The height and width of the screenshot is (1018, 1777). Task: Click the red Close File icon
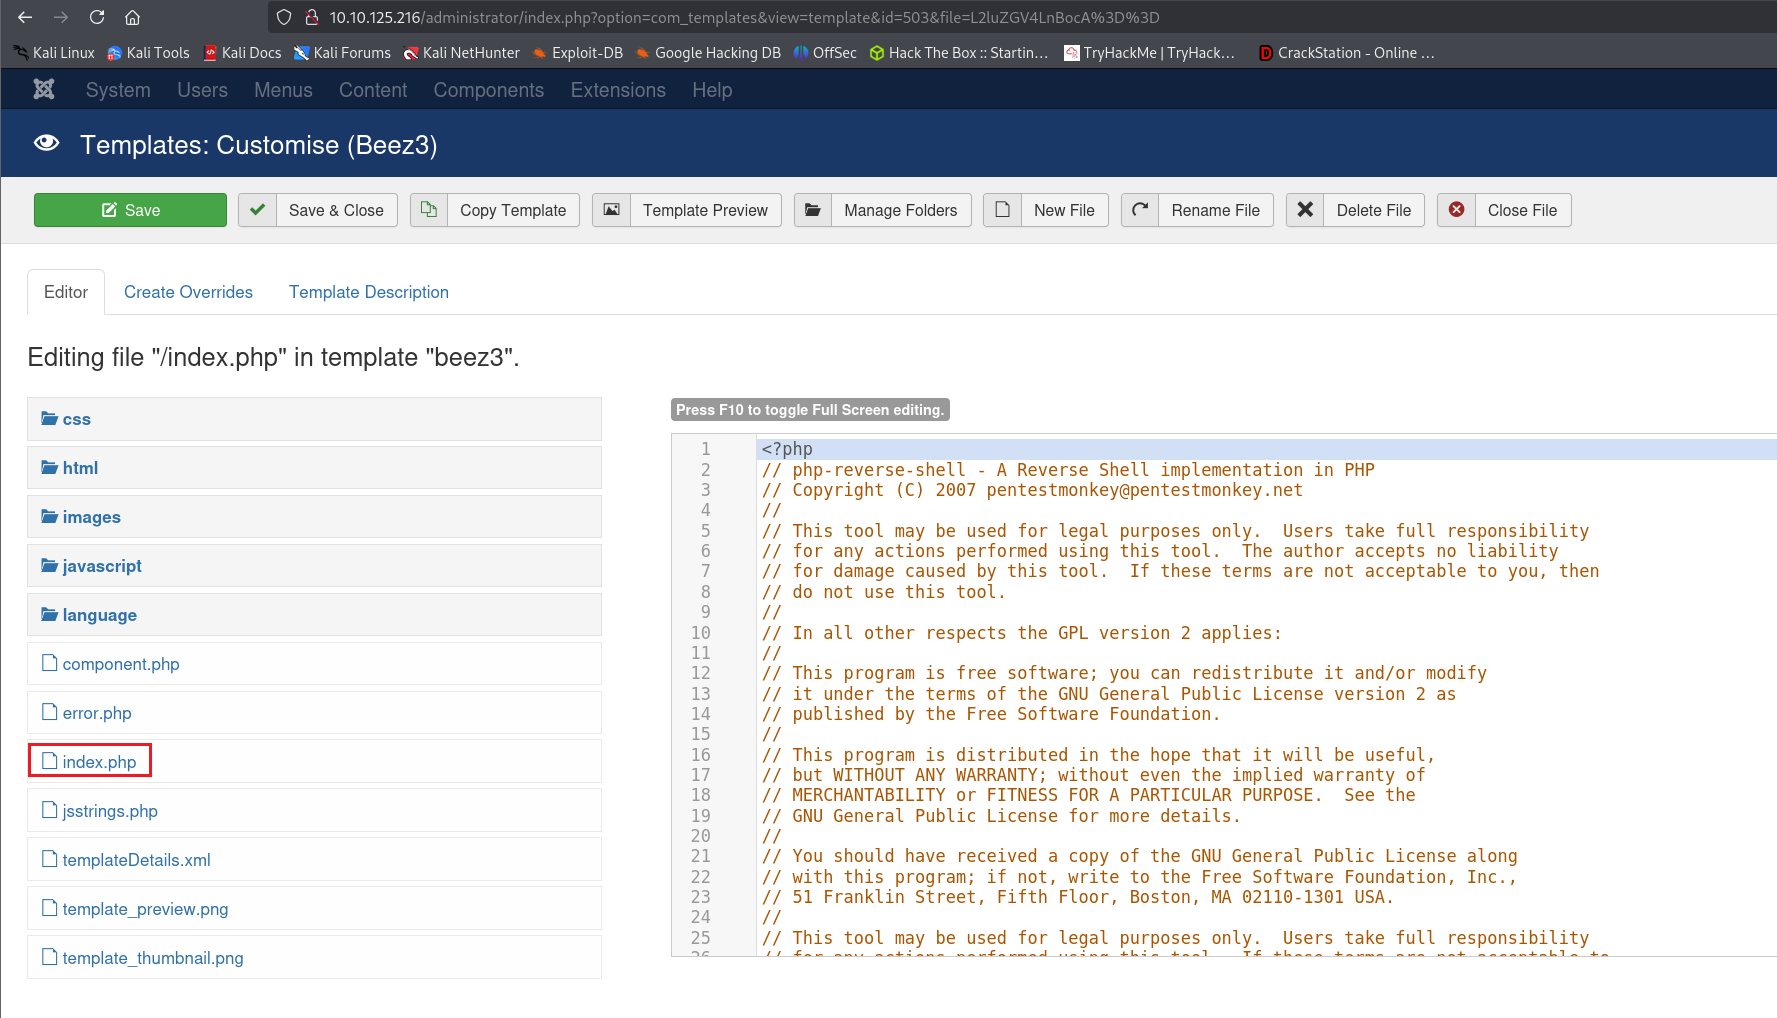coord(1457,210)
